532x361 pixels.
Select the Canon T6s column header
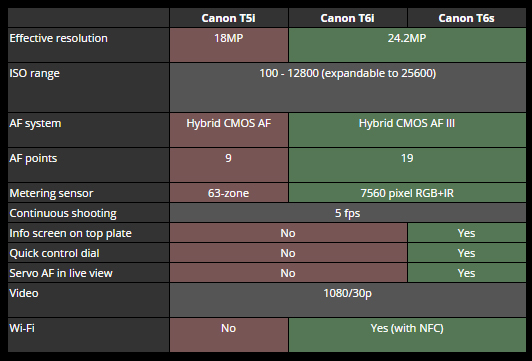tap(467, 18)
